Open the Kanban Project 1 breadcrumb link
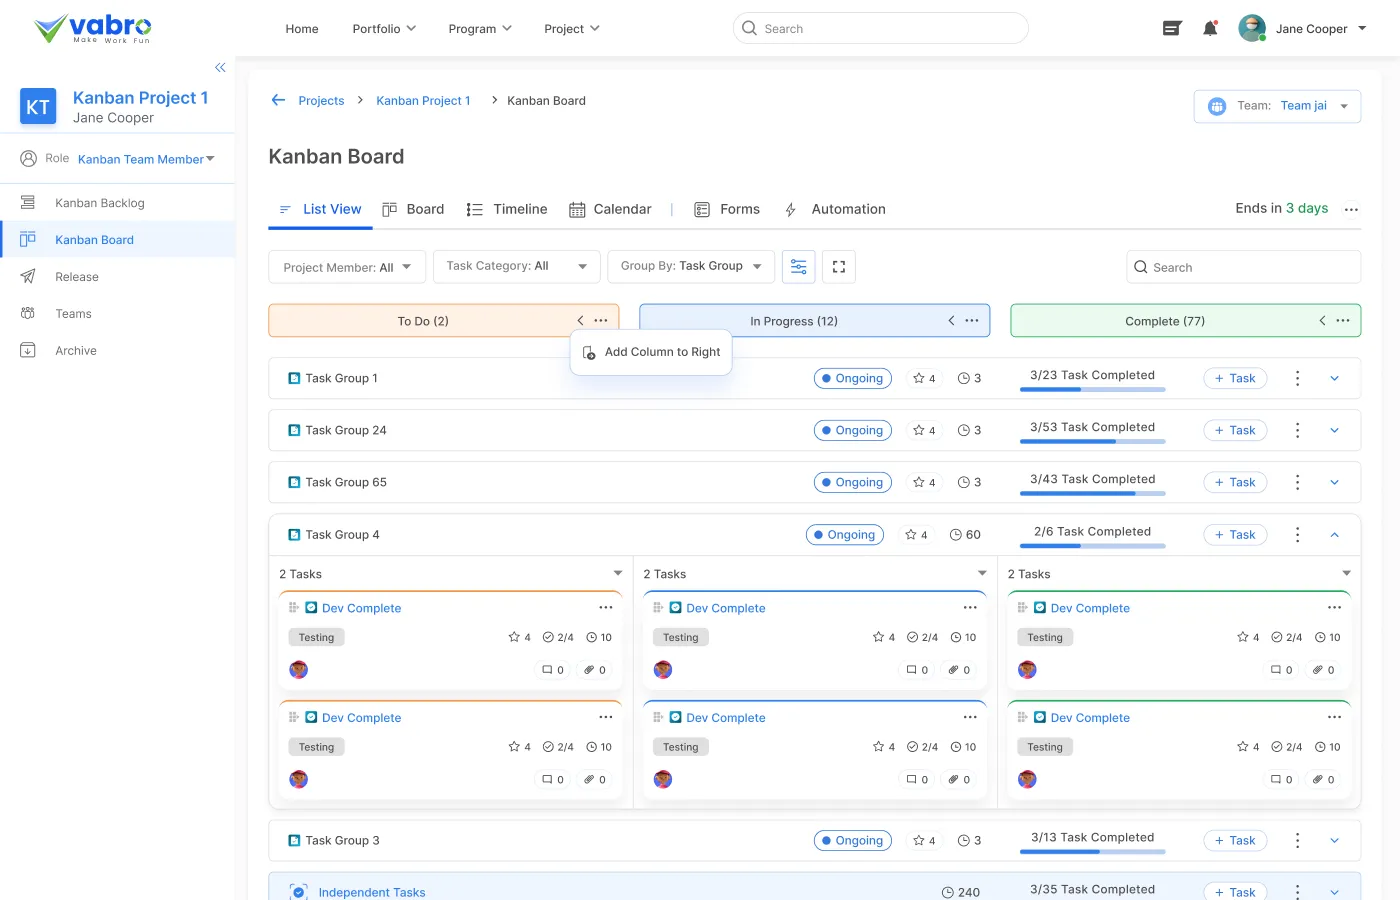The height and width of the screenshot is (900, 1400). (x=423, y=100)
